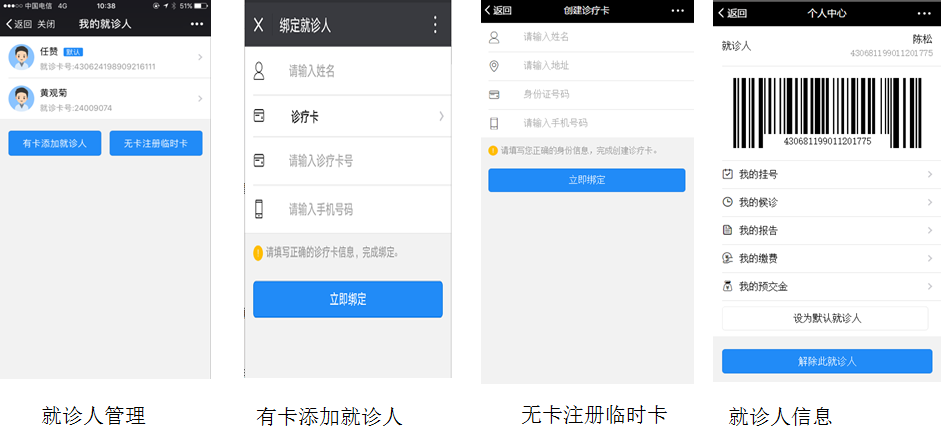Click name field in 创建诊疗卡 form

588,37
